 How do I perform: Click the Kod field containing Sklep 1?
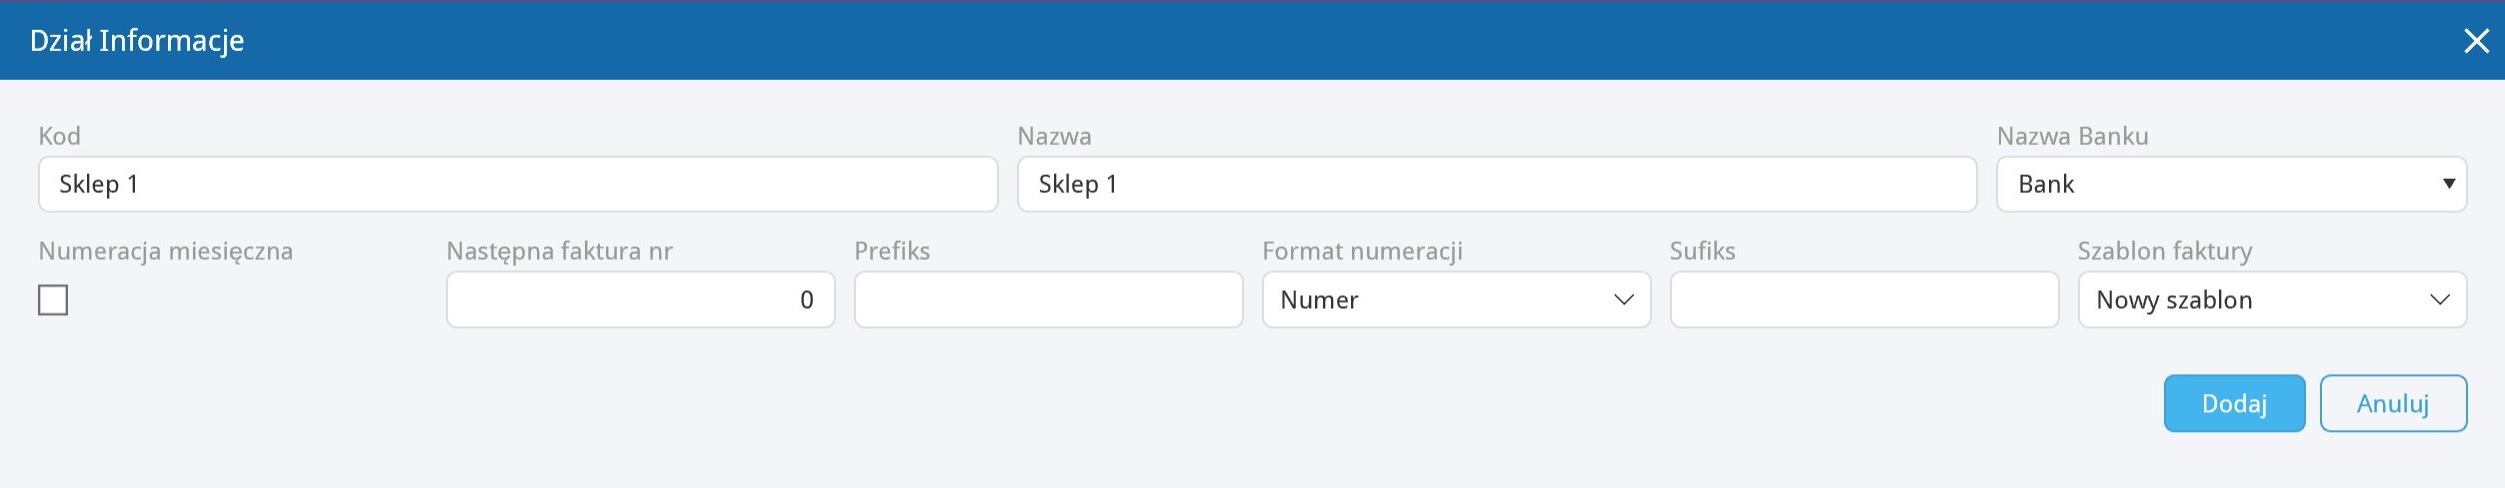tap(518, 184)
